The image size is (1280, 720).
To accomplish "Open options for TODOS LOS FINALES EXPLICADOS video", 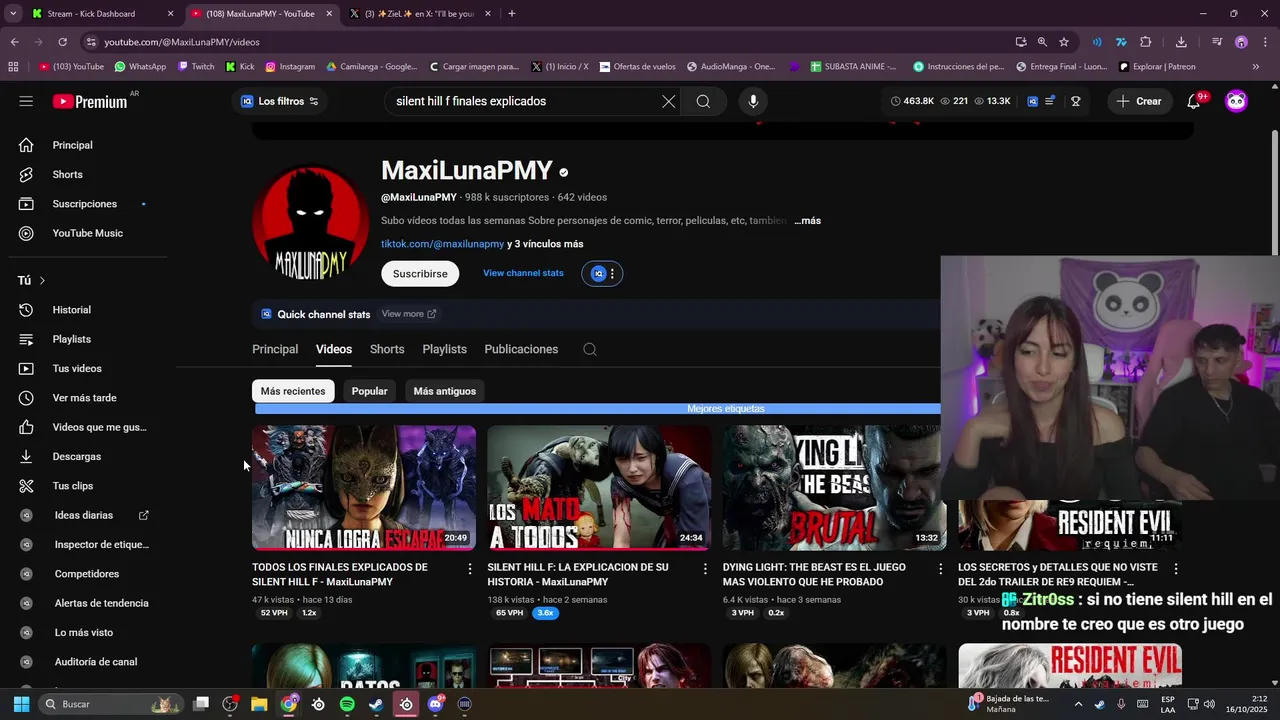I will coord(470,568).
